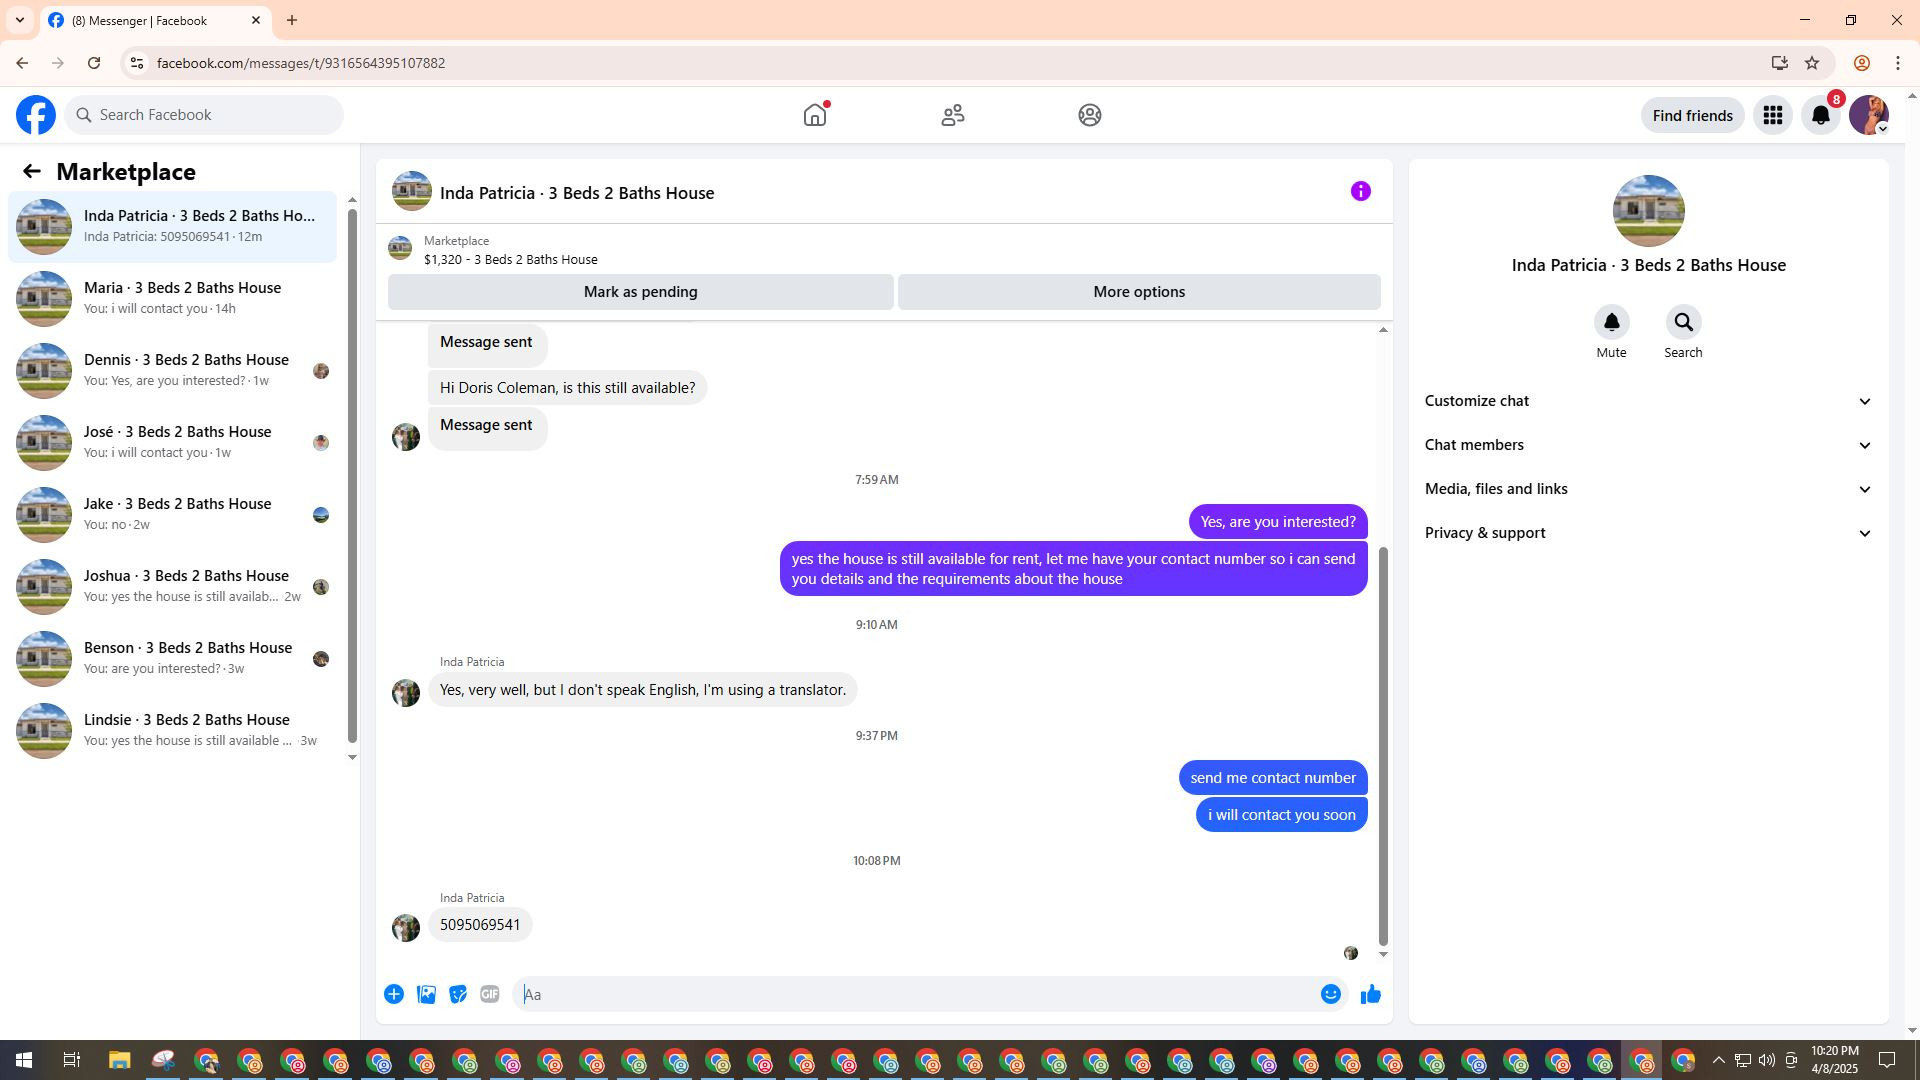Viewport: 1920px width, 1080px height.
Task: Go back from Marketplace chats
Action: point(32,171)
